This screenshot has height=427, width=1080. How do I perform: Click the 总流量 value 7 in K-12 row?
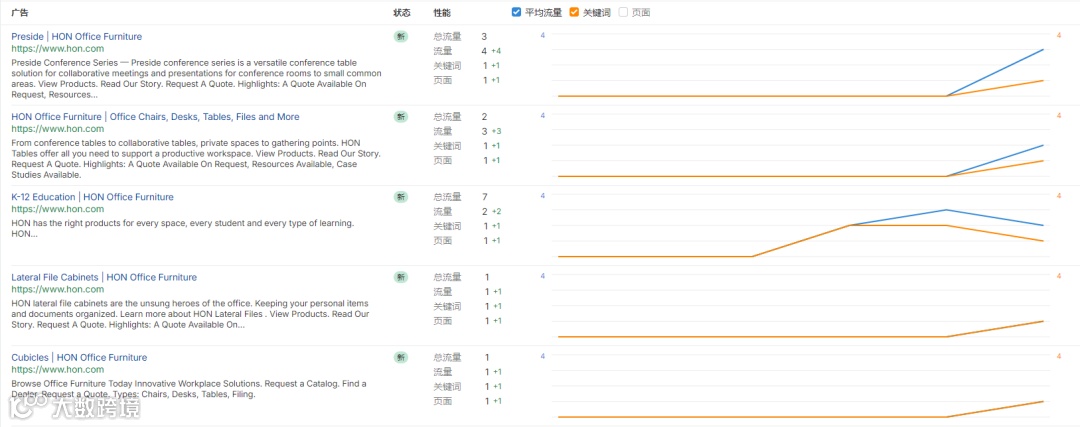tap(485, 197)
